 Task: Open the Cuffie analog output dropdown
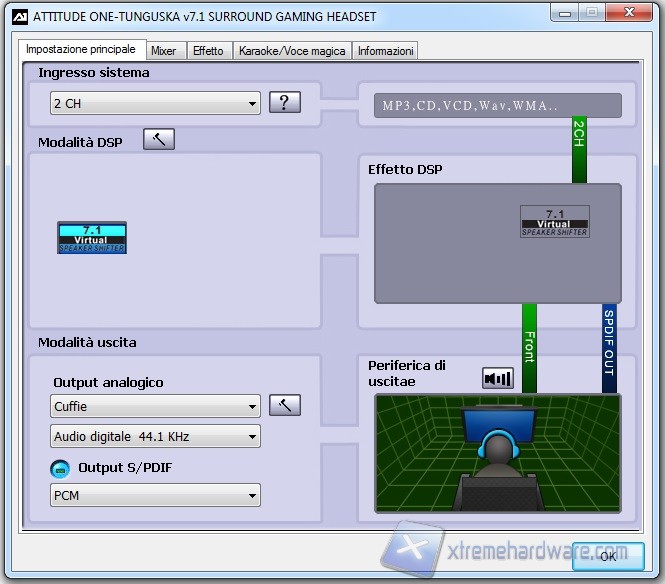click(x=155, y=407)
